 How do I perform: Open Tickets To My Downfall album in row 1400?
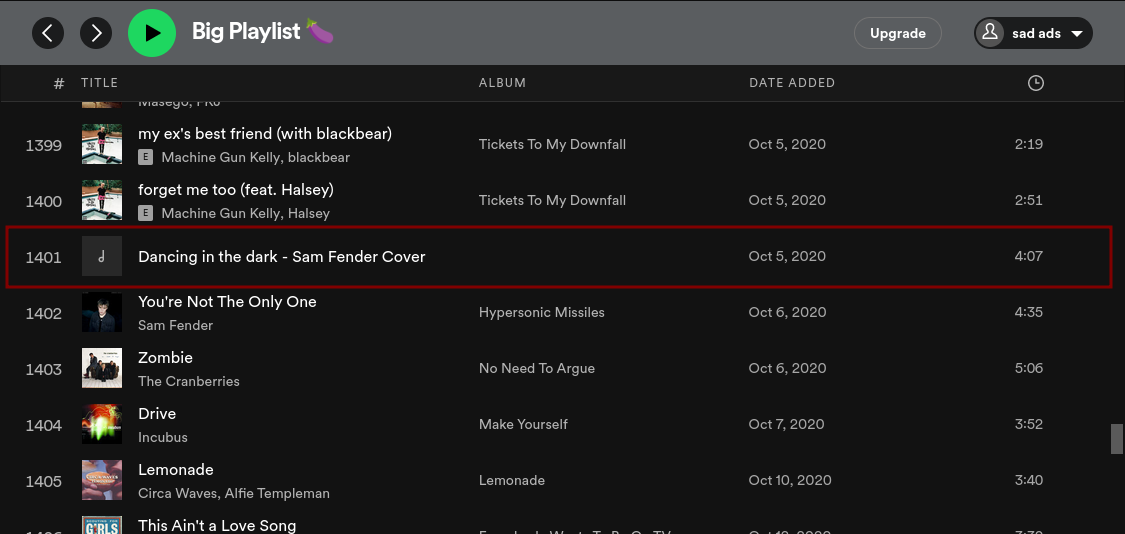point(552,200)
